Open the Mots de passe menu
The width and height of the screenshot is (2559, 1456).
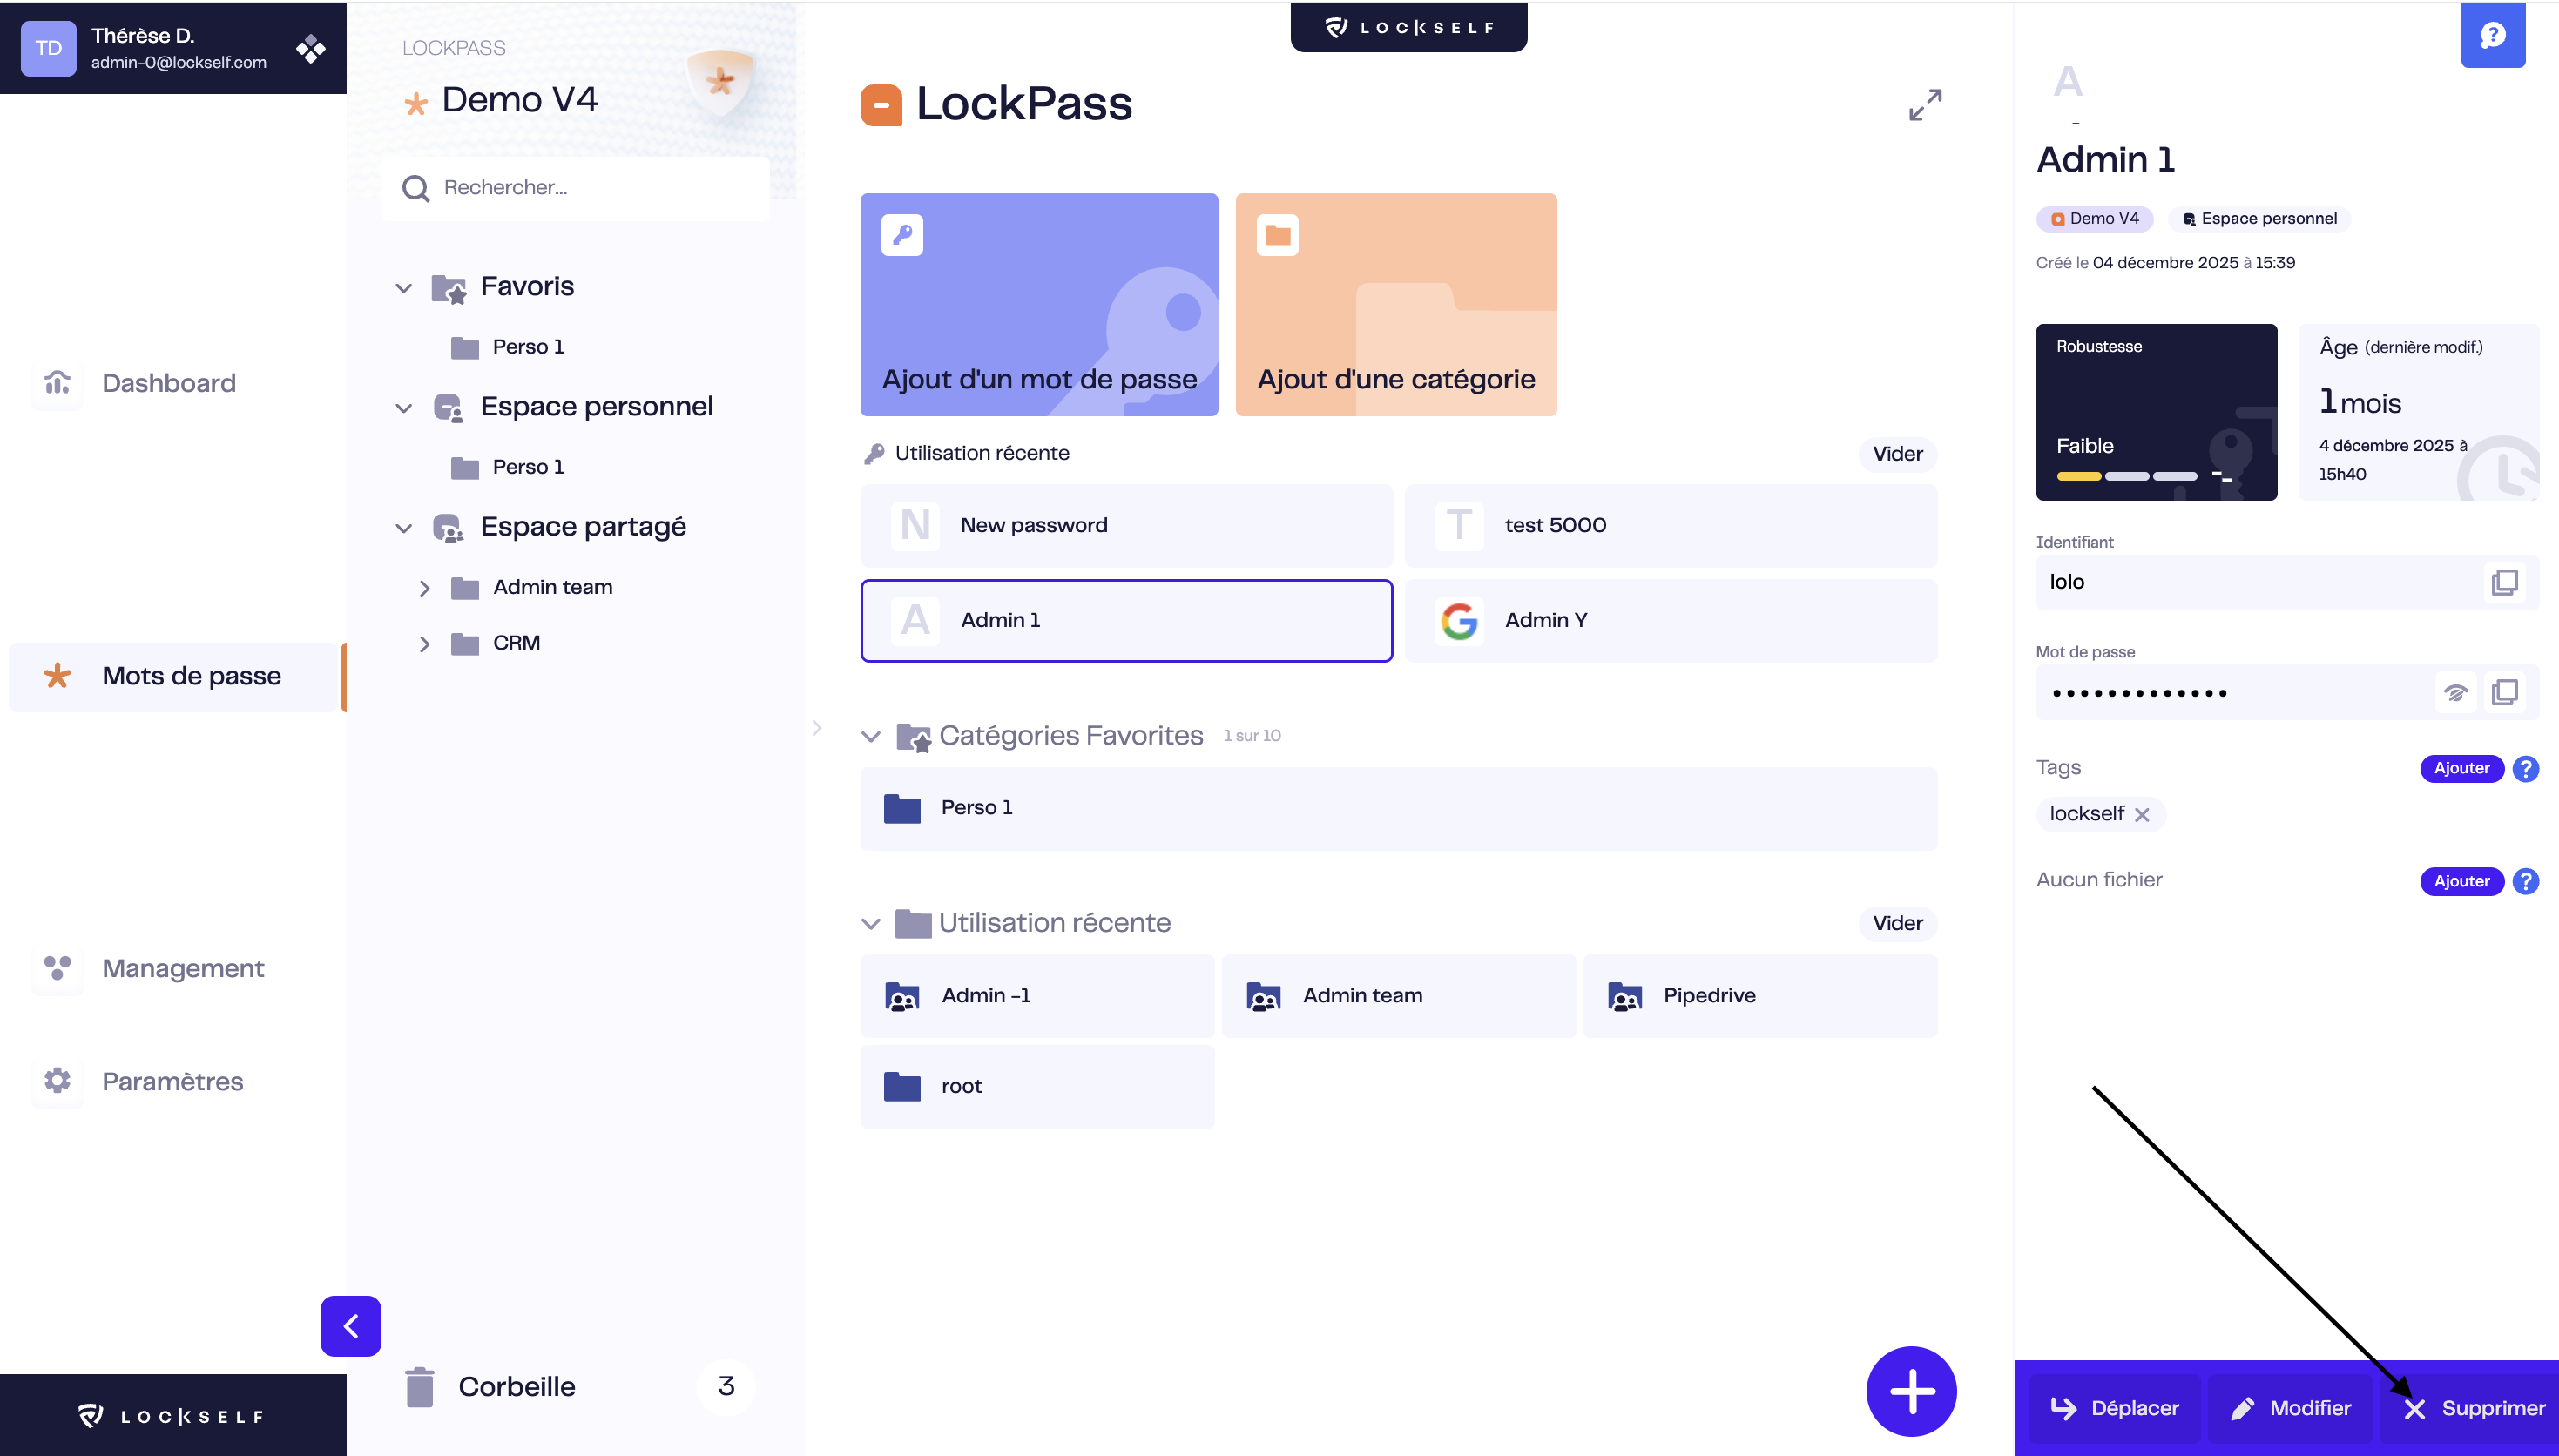click(174, 676)
